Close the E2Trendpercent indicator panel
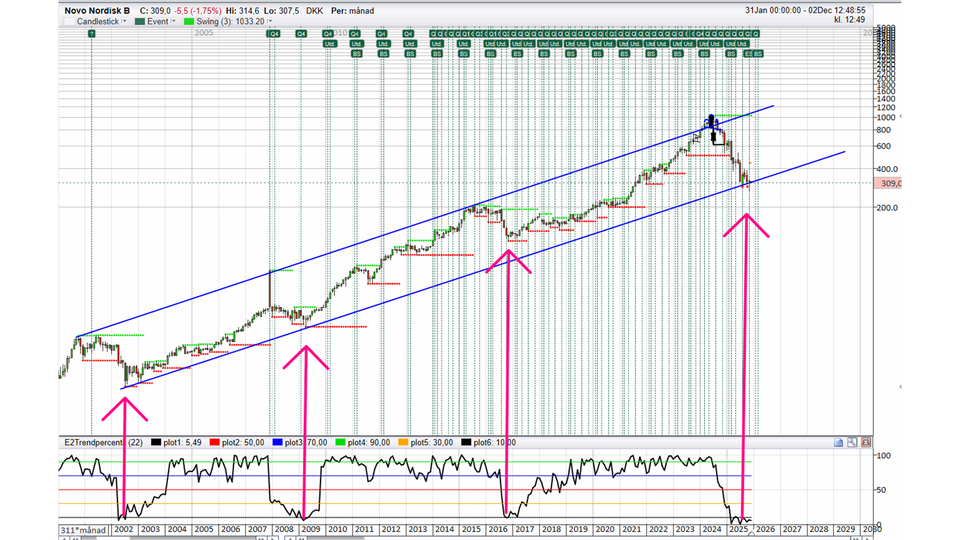This screenshot has width=960, height=540. click(x=867, y=442)
